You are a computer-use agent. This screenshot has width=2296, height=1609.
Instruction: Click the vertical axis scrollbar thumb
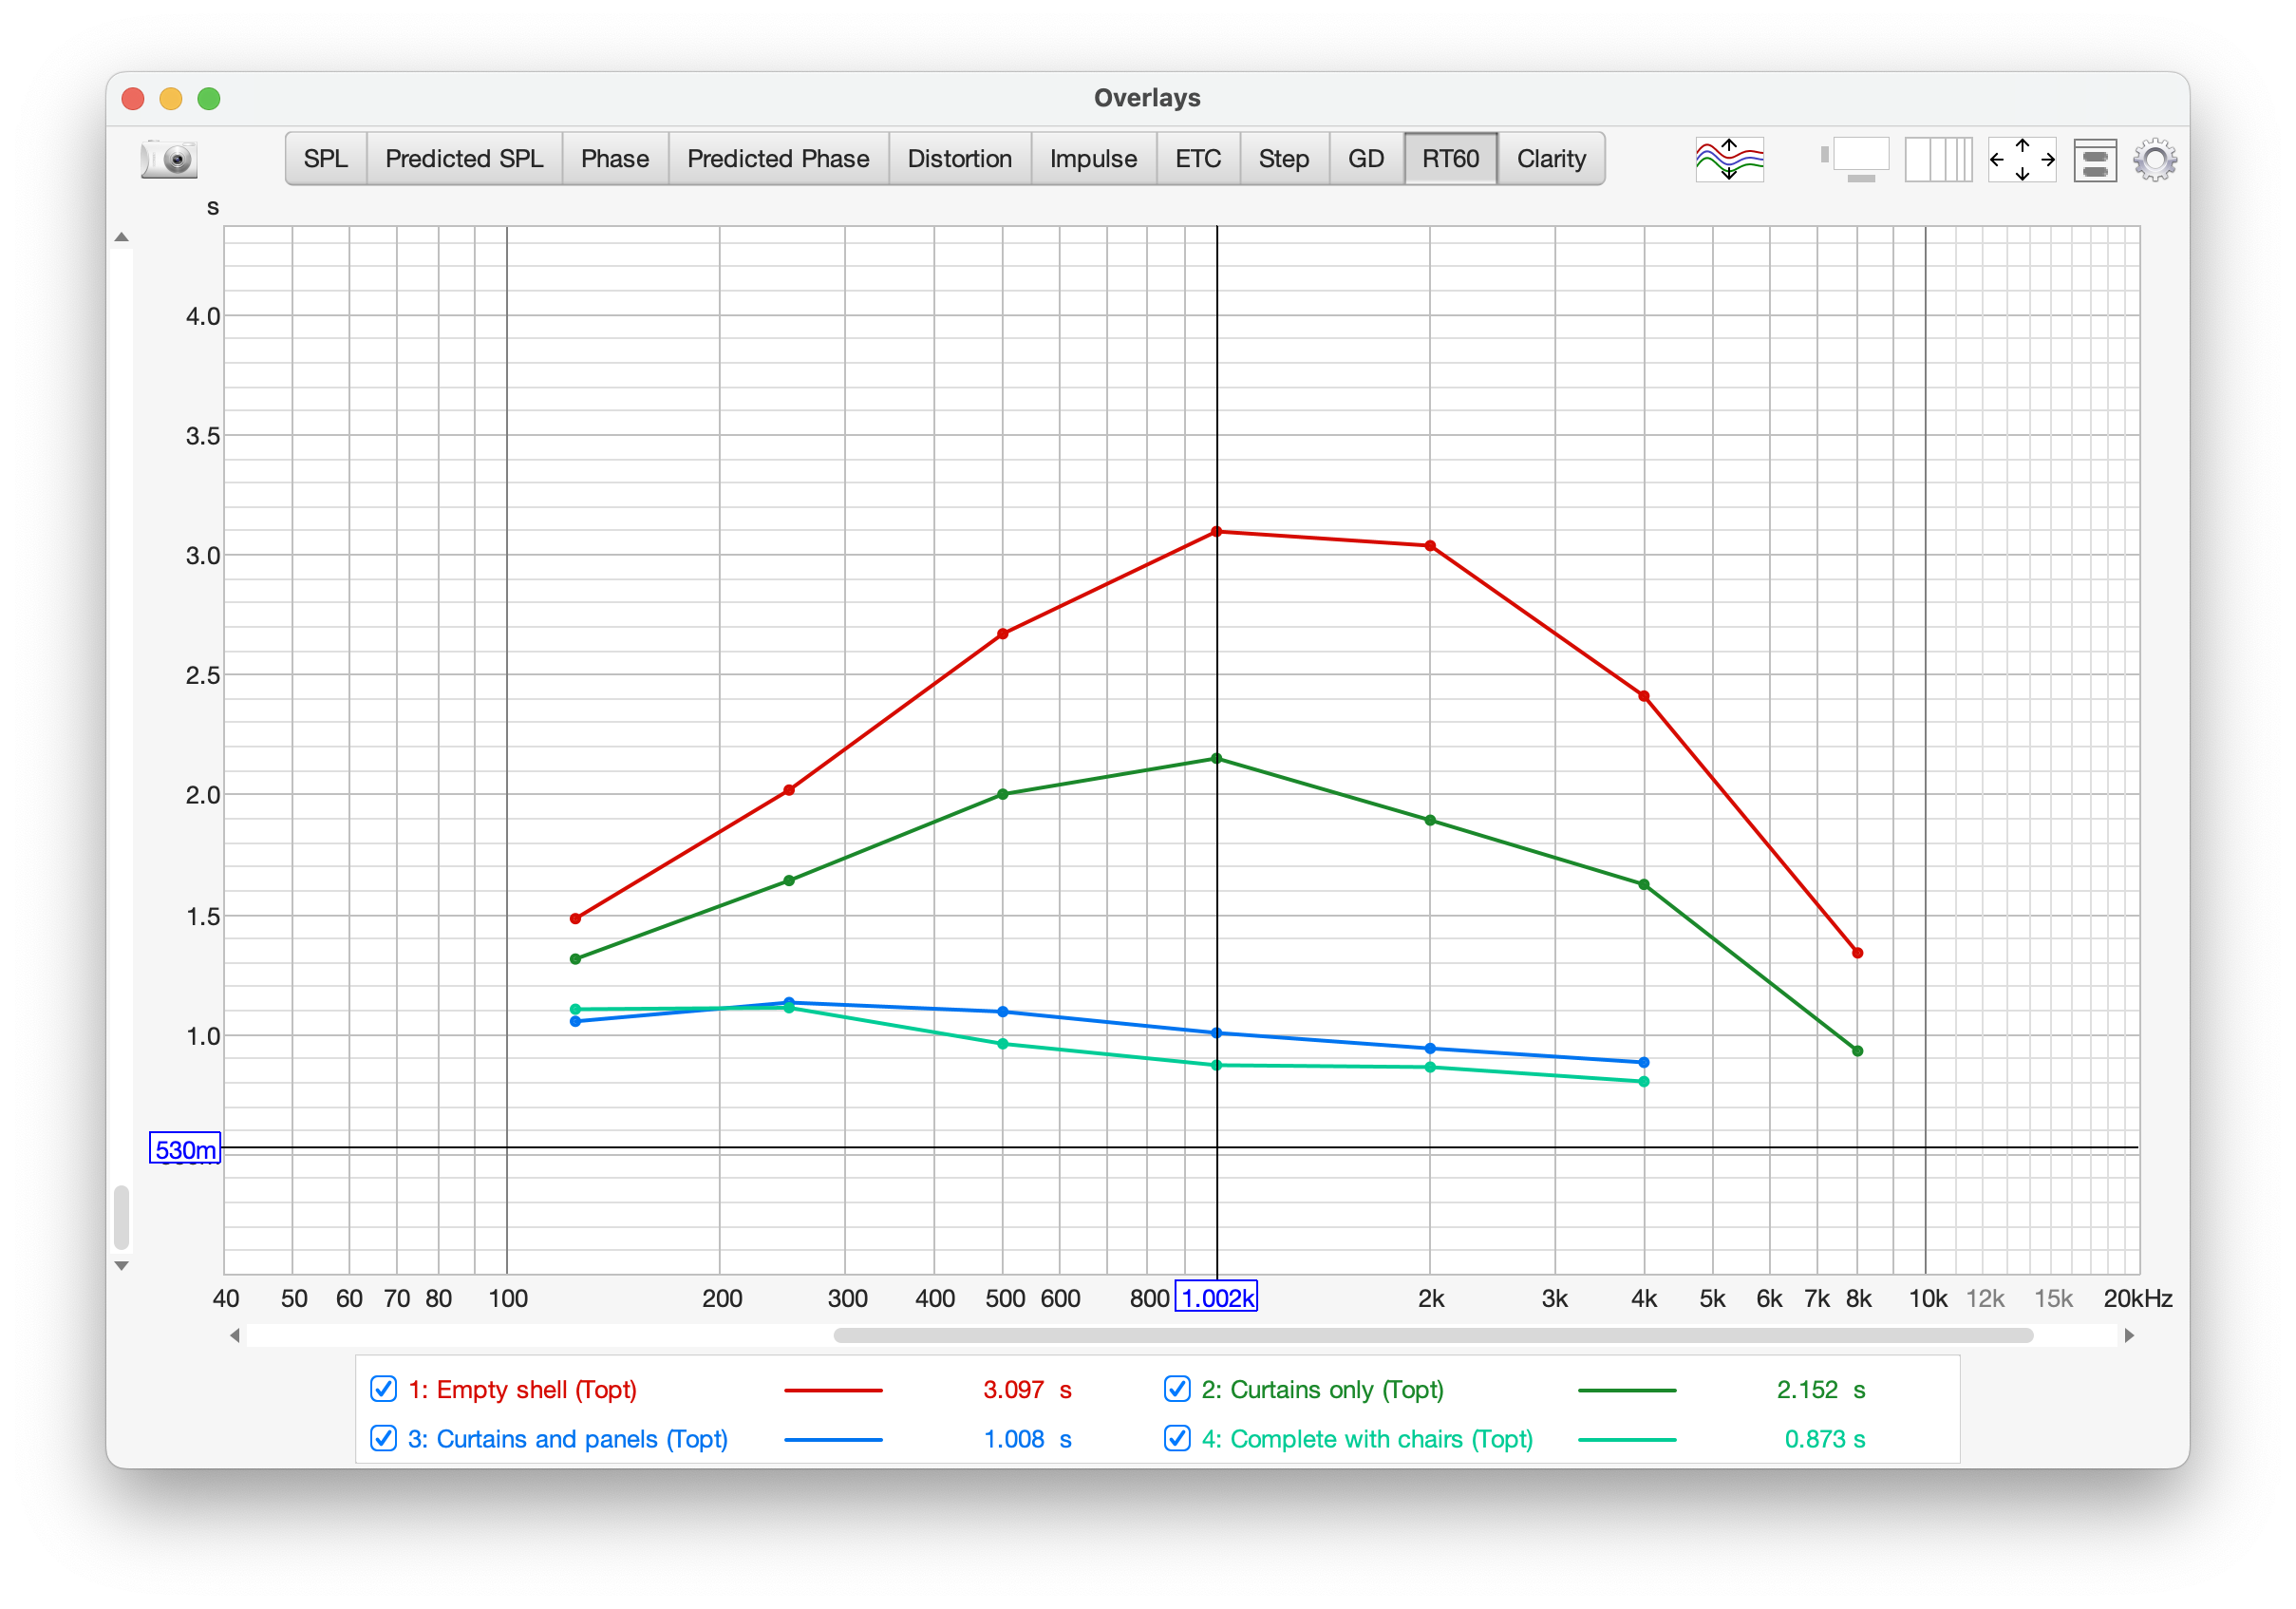point(122,1217)
